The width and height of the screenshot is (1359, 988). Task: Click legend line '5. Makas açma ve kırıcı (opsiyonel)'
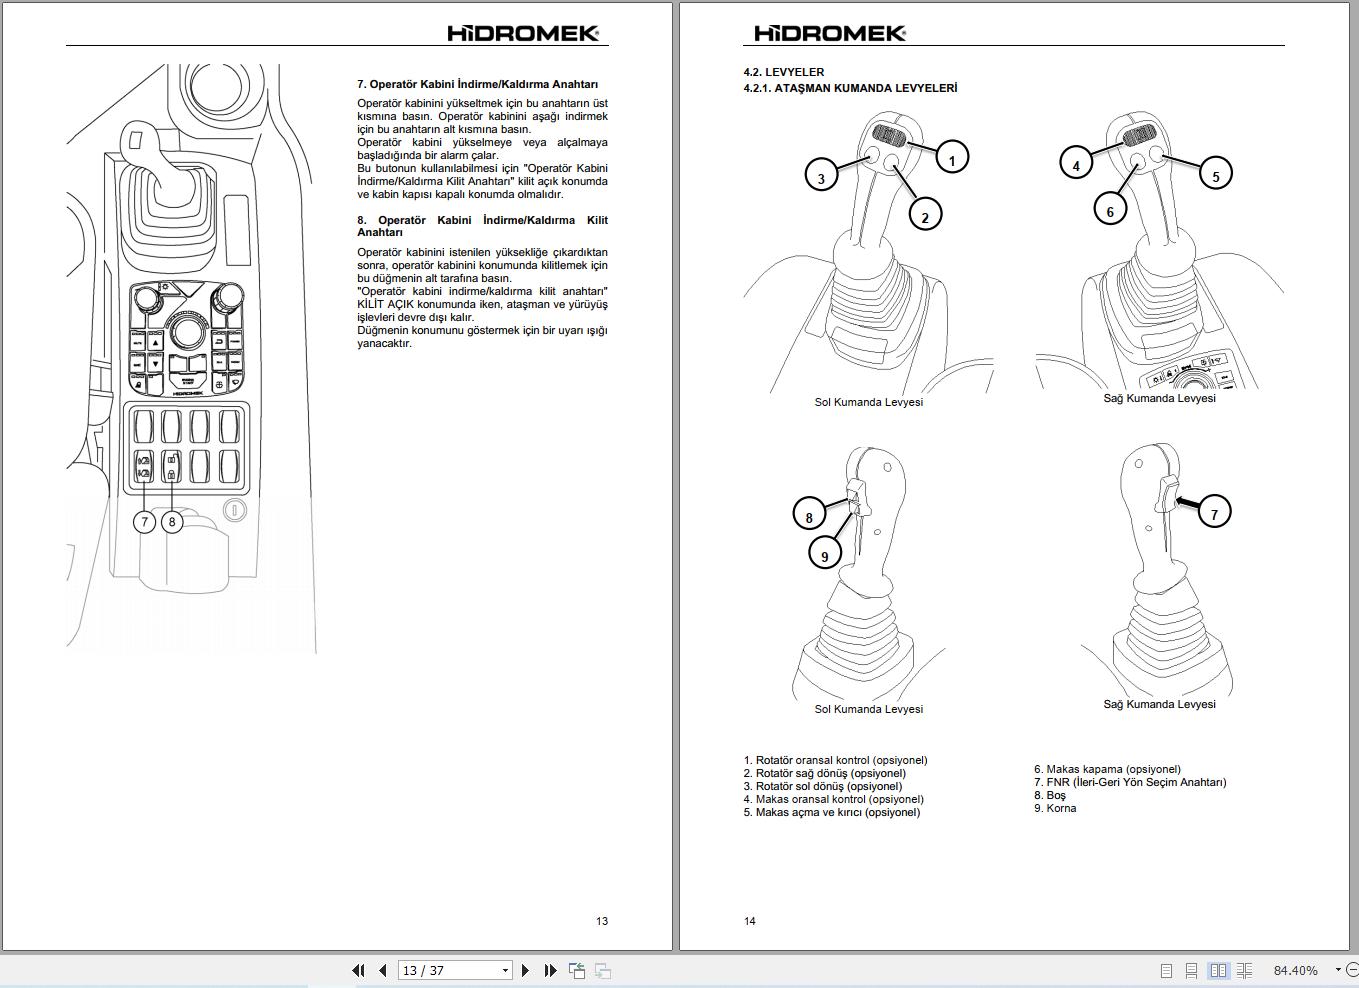(831, 812)
